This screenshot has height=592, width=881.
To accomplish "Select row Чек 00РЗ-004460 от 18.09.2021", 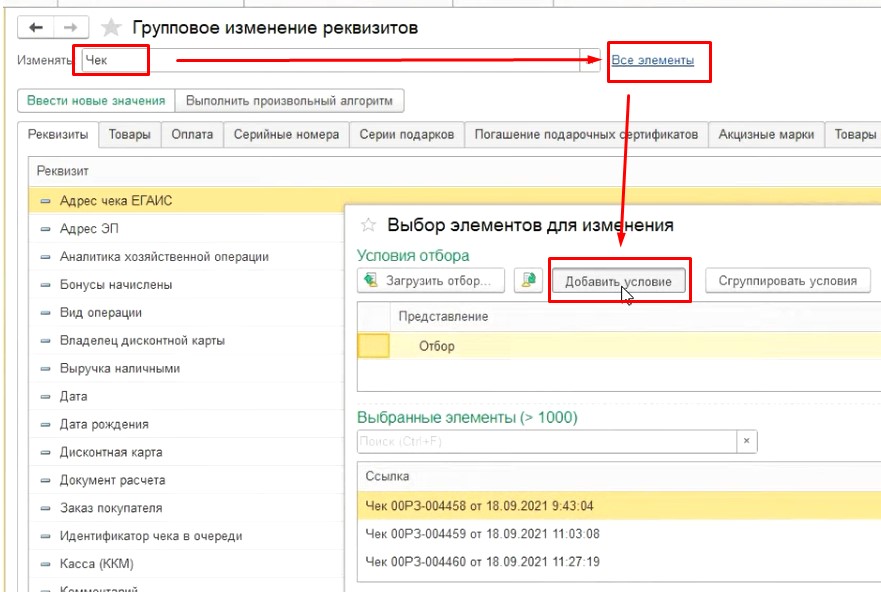I will click(619, 561).
